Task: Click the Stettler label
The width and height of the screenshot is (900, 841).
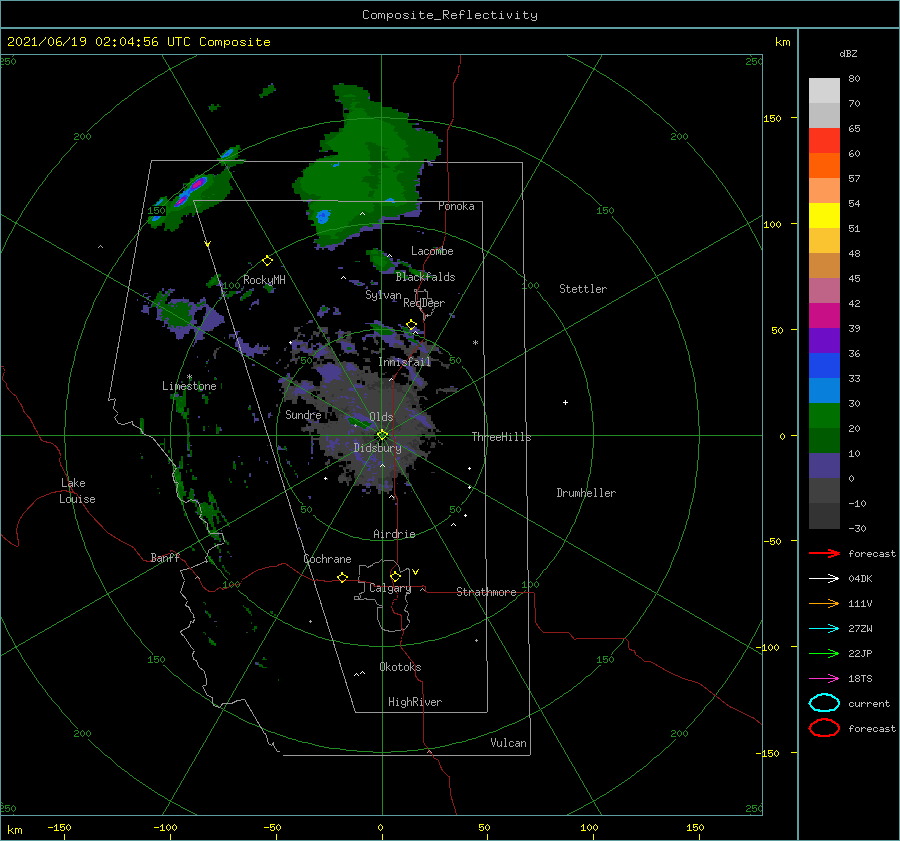Action: (583, 289)
